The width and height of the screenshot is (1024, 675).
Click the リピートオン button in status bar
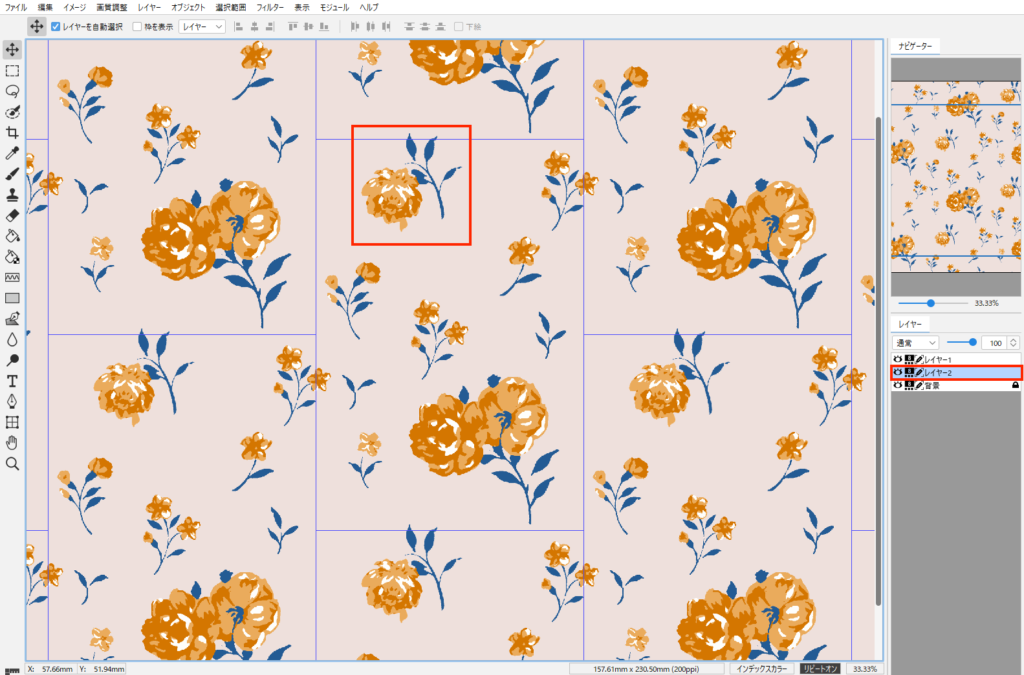820,669
